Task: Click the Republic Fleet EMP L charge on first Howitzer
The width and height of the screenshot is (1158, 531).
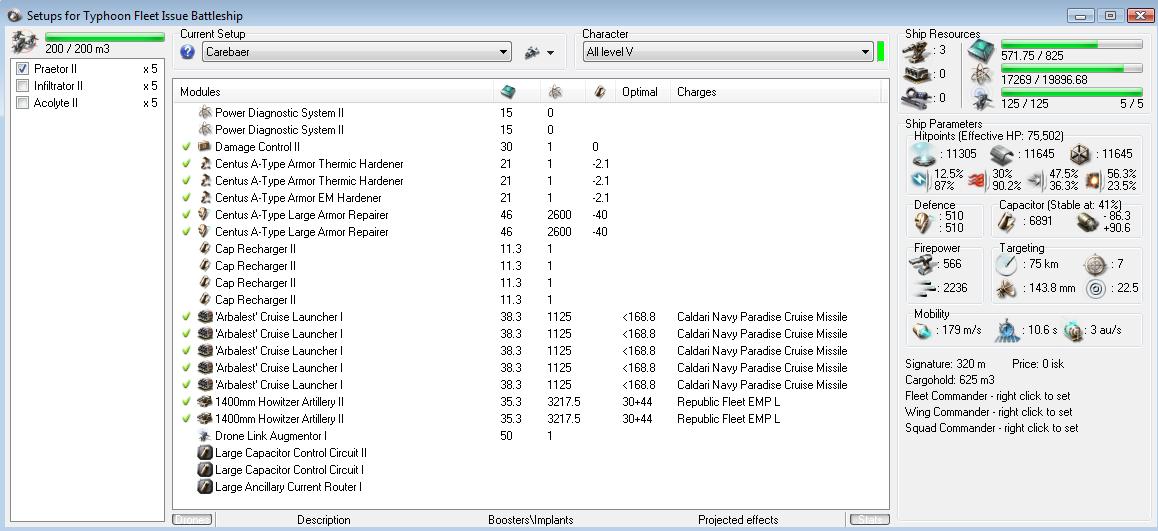Action: [728, 402]
